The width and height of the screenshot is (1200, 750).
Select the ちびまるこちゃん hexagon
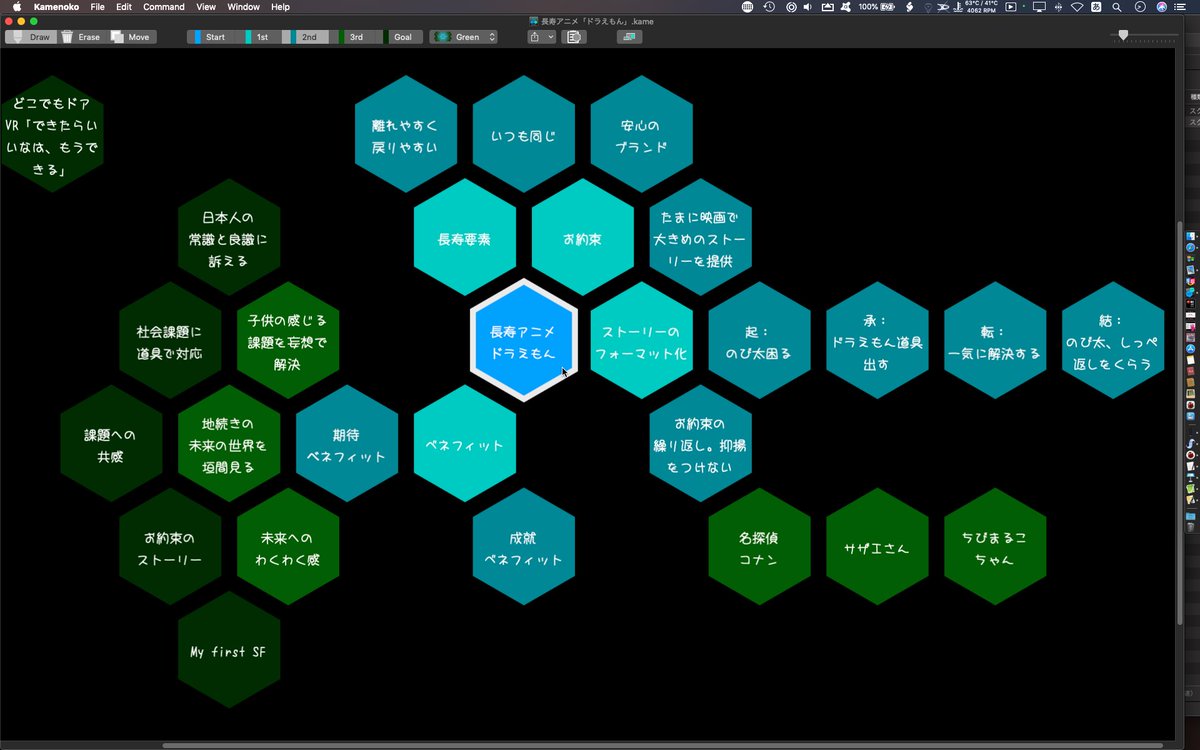pos(995,547)
